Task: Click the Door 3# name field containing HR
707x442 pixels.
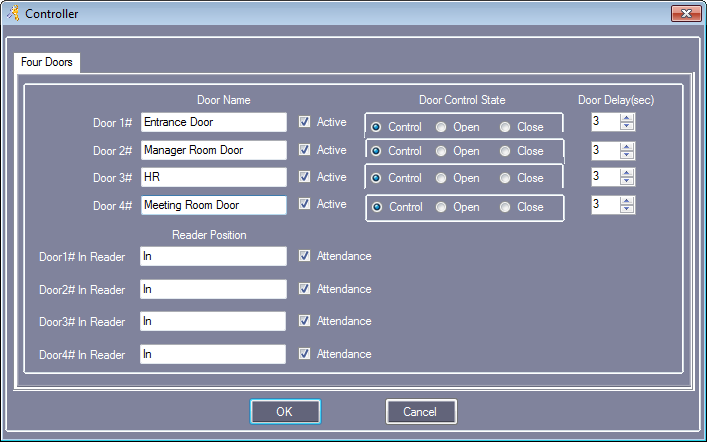Action: pos(214,177)
